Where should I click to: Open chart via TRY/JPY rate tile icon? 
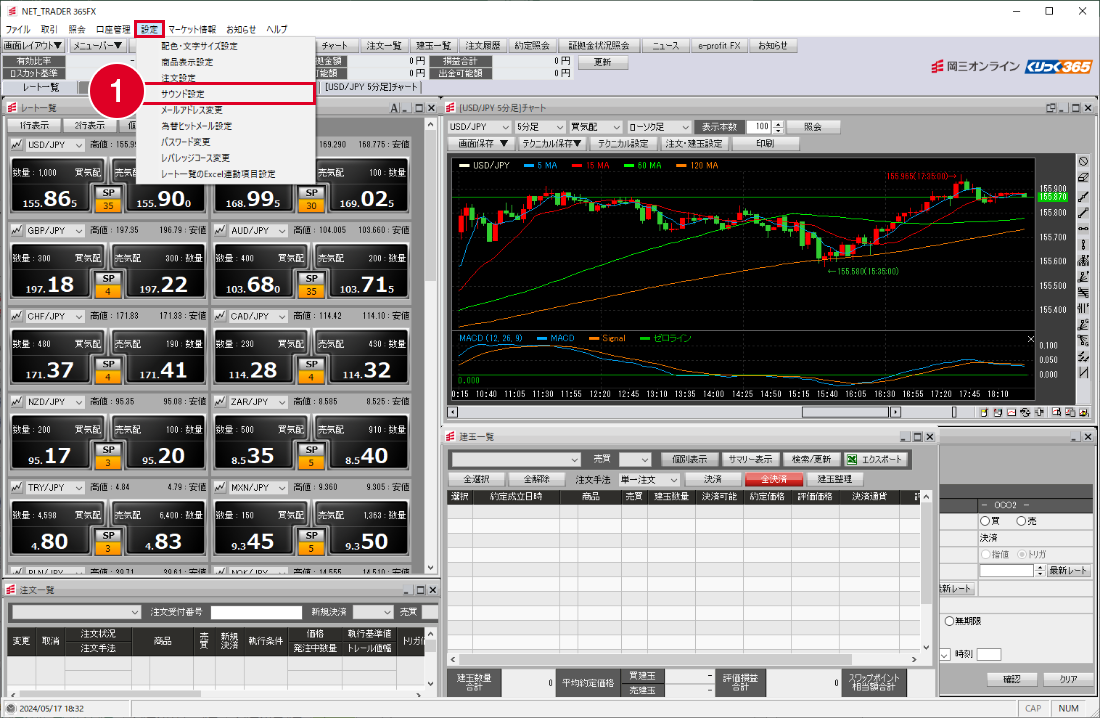pyautogui.click(x=16, y=487)
